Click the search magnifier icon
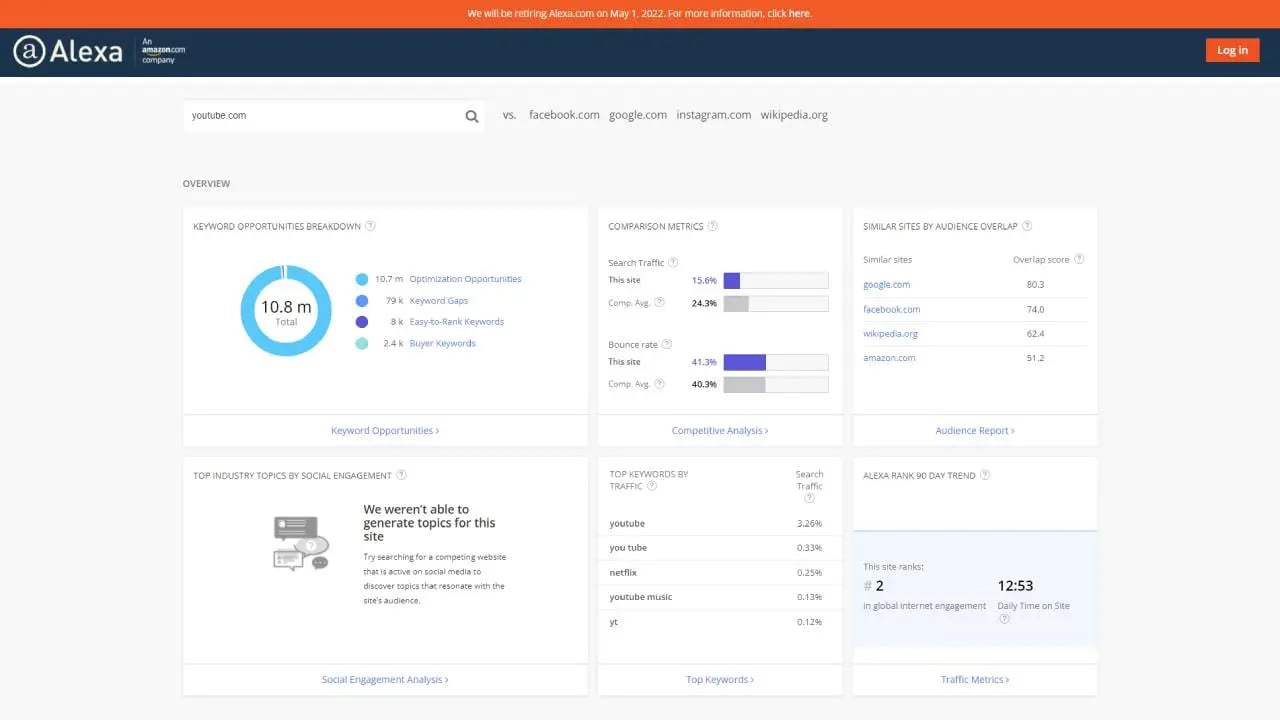 pyautogui.click(x=472, y=116)
